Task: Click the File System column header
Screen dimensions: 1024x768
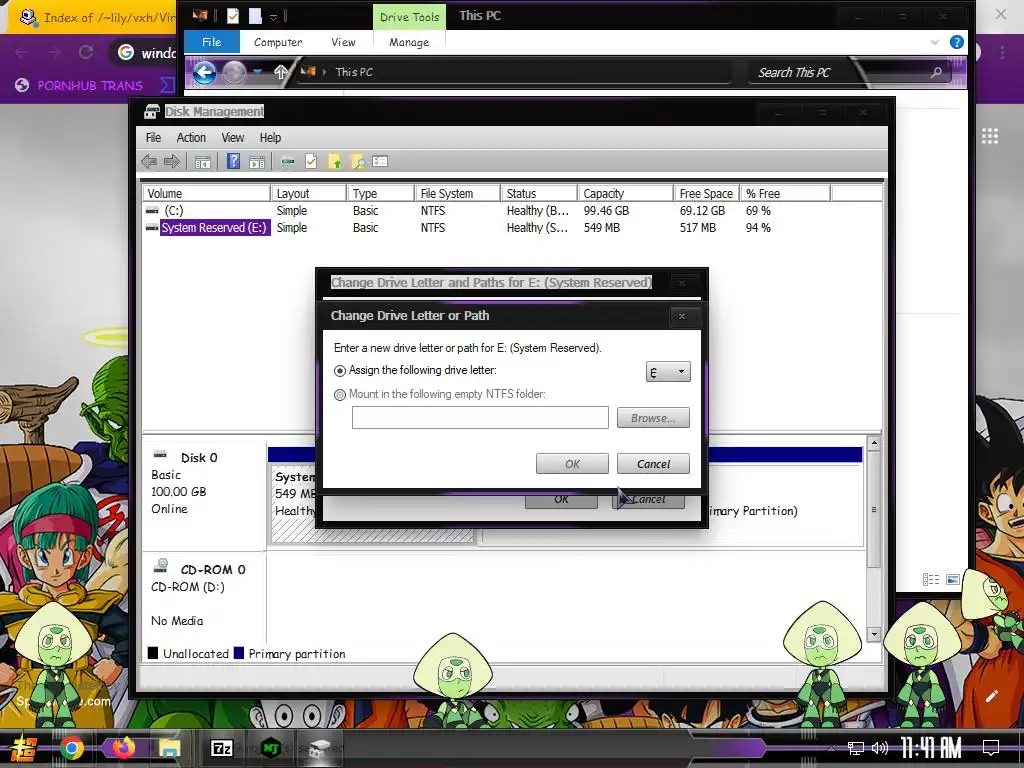Action: [x=457, y=193]
